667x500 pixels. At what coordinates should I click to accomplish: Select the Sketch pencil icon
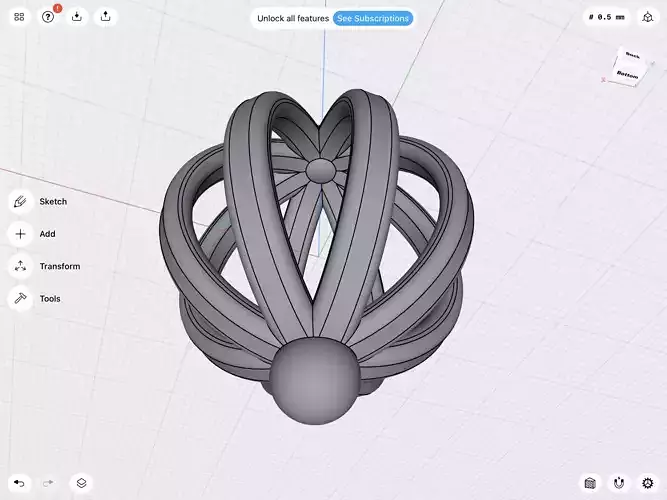20,201
